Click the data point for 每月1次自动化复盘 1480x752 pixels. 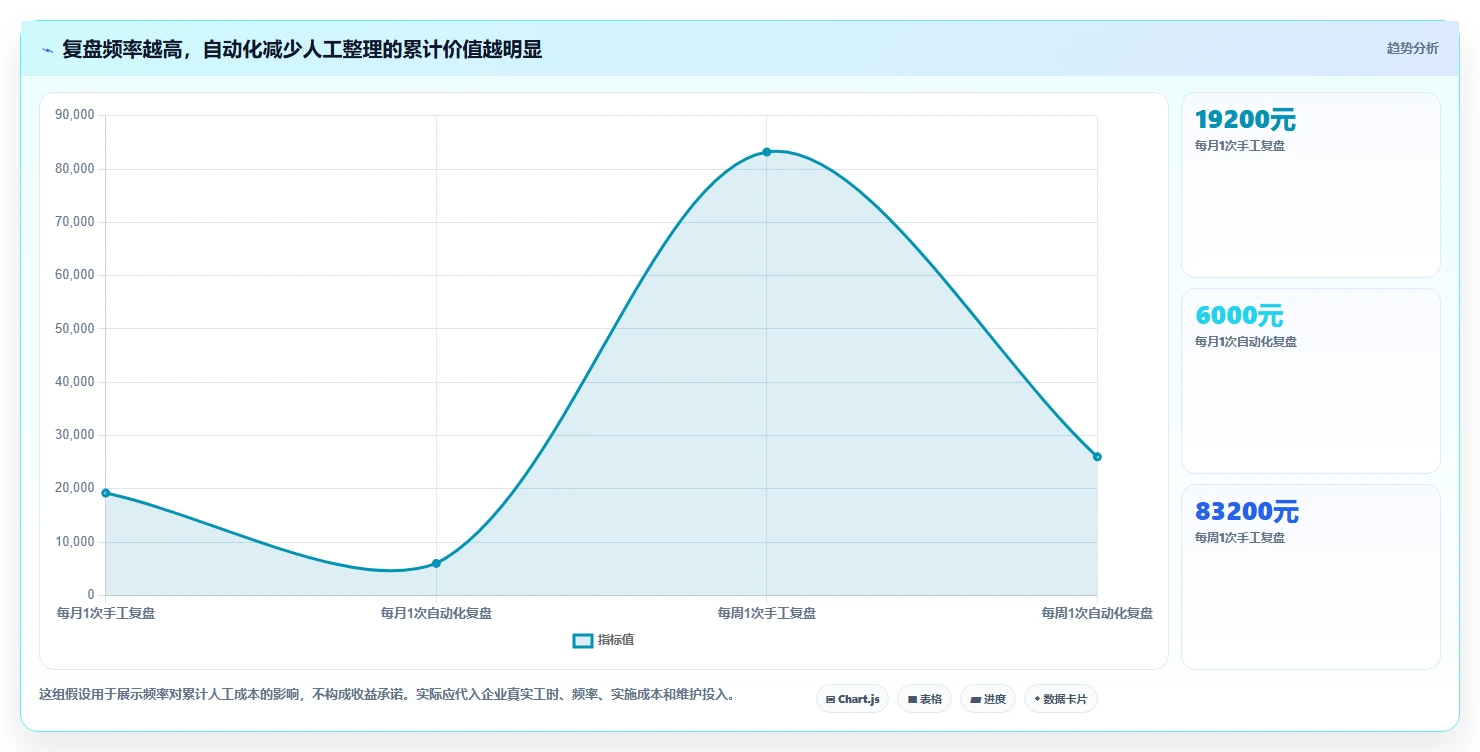[436, 564]
